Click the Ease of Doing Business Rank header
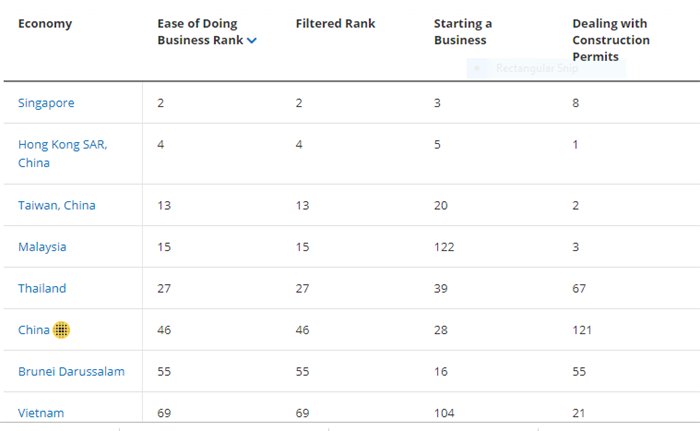The image size is (700, 431). 200,32
